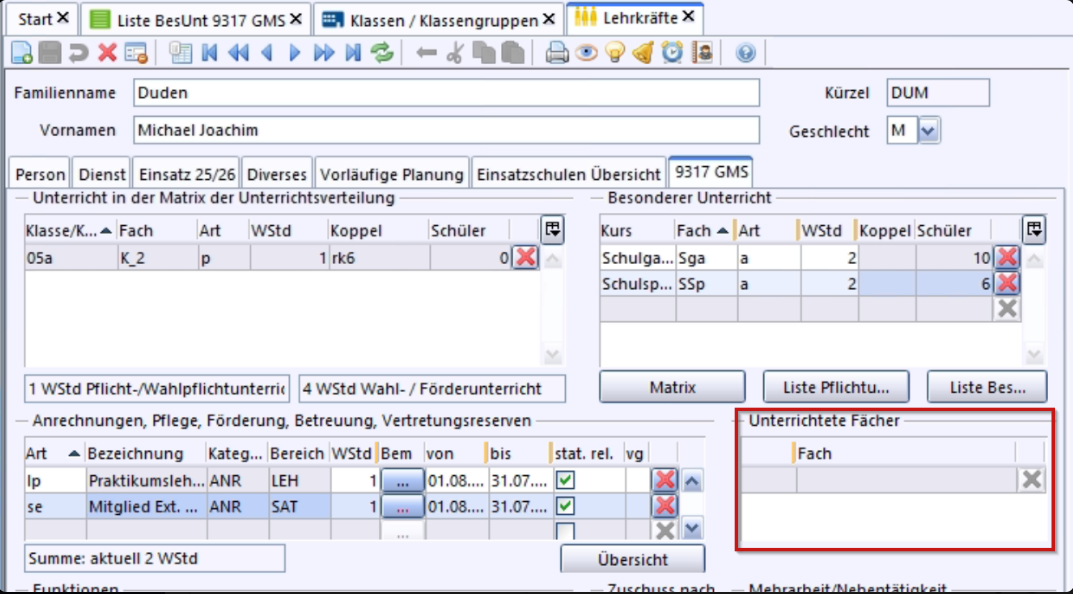
Task: Click the Matrix button
Action: tap(672, 386)
